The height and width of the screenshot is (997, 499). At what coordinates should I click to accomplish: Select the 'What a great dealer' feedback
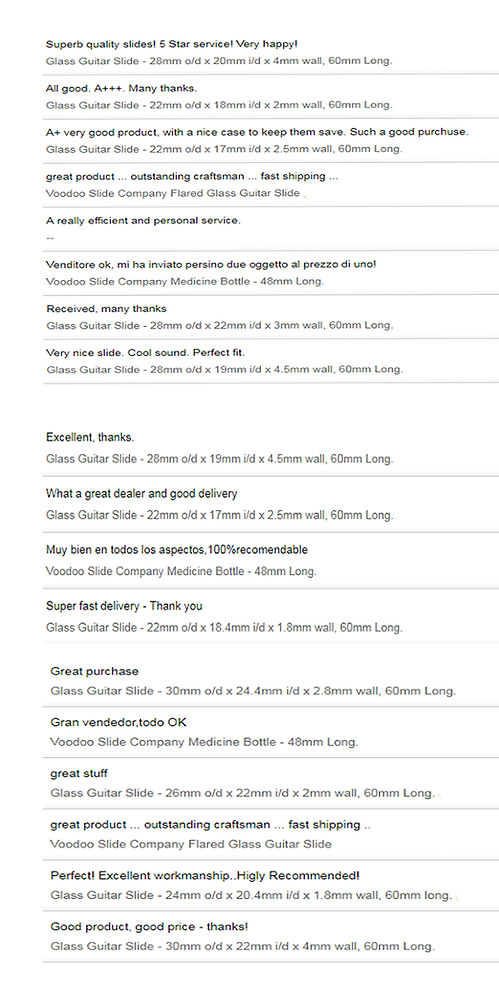point(141,493)
